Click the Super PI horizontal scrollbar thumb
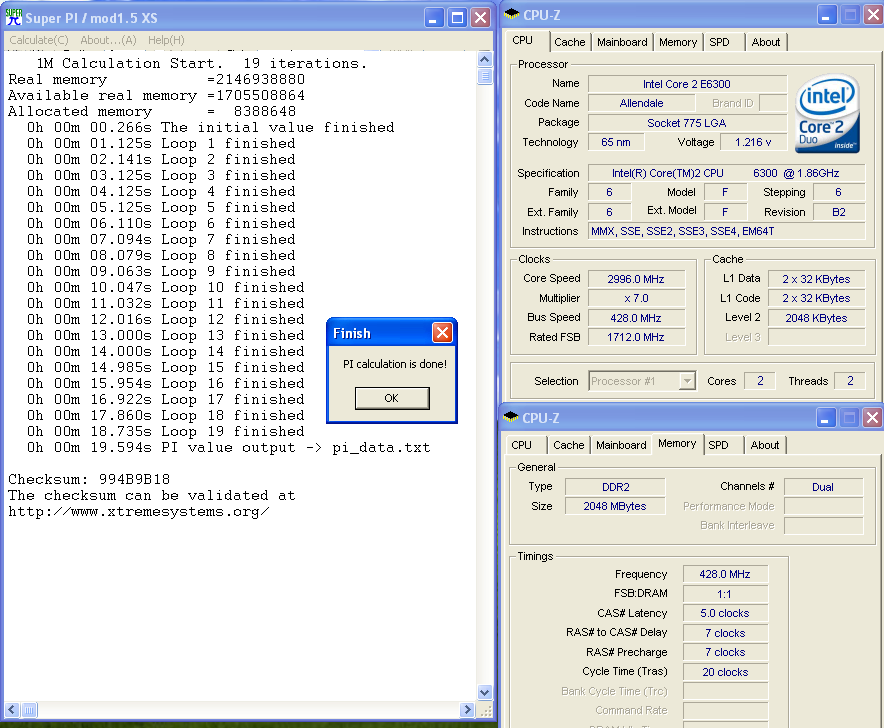Screen dimensions: 884x728 click(29, 710)
